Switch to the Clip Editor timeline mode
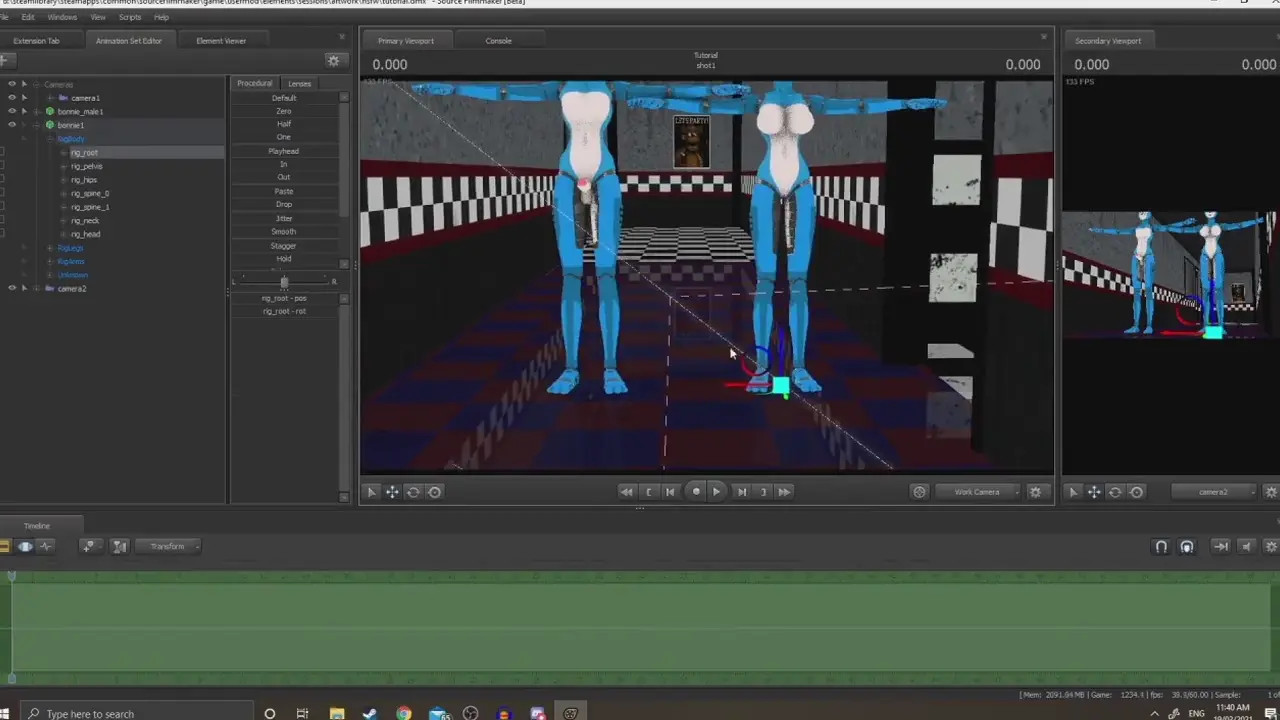 point(5,546)
